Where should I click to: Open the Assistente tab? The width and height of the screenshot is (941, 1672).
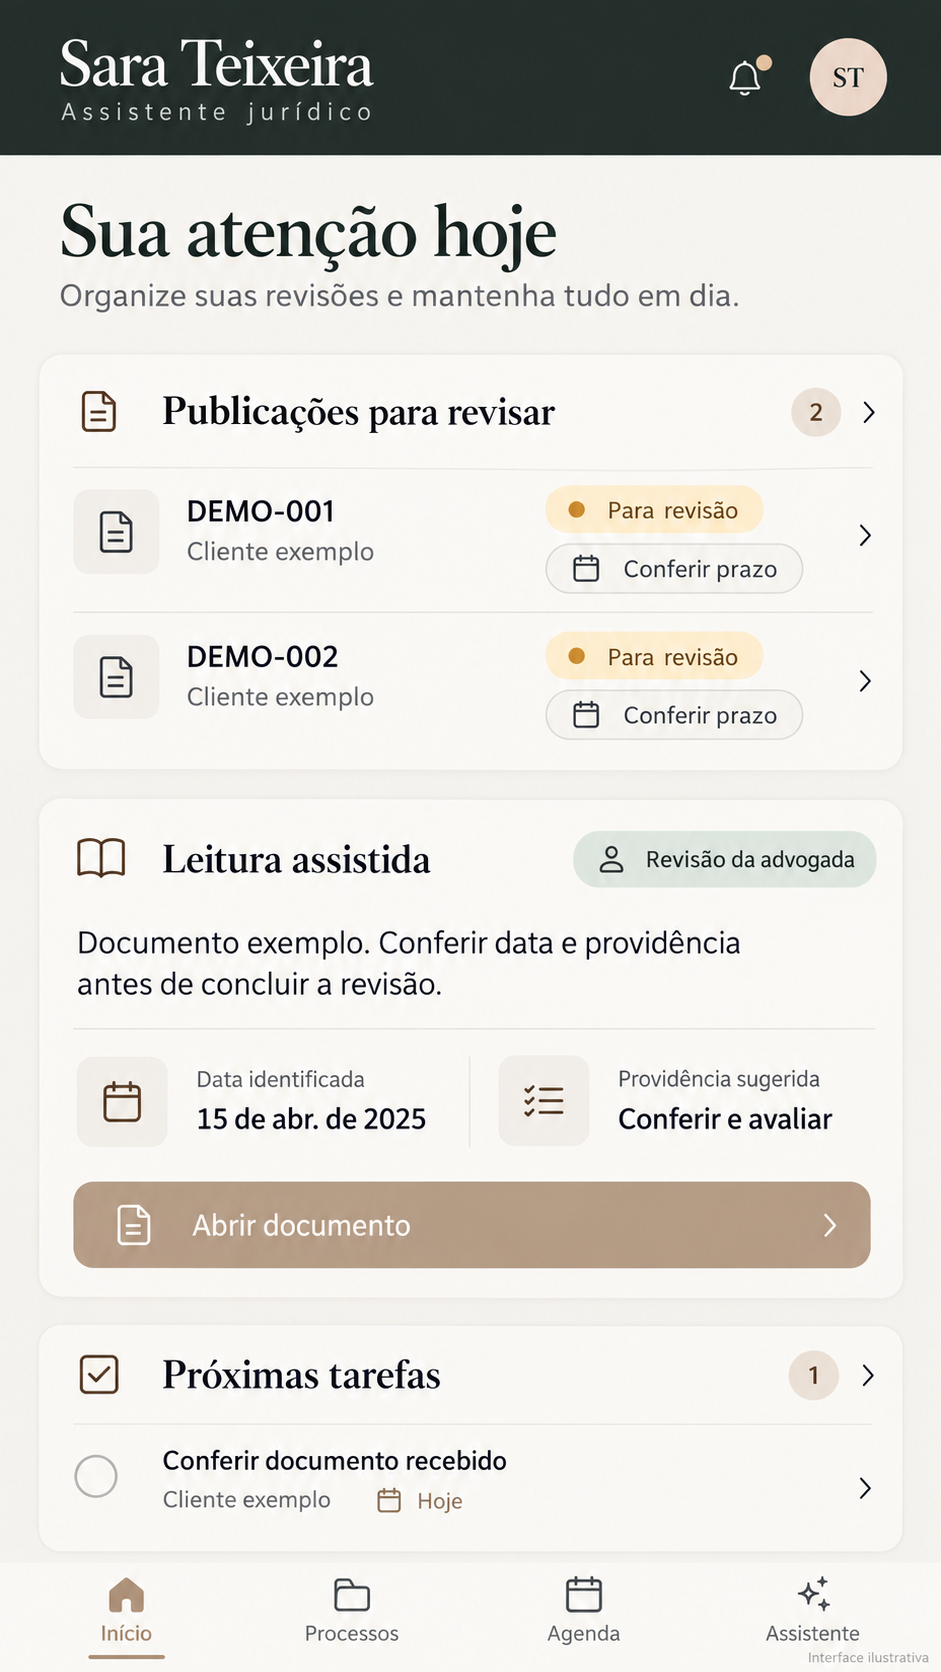coord(813,1612)
